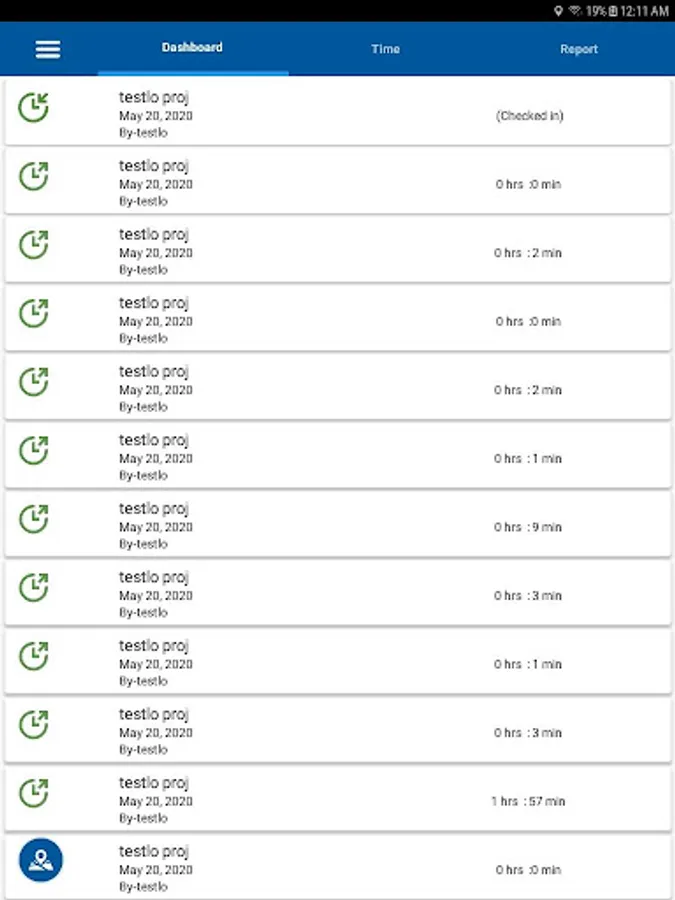The width and height of the screenshot is (675, 900).
Task: Switch to the Time tab
Action: pyautogui.click(x=385, y=49)
